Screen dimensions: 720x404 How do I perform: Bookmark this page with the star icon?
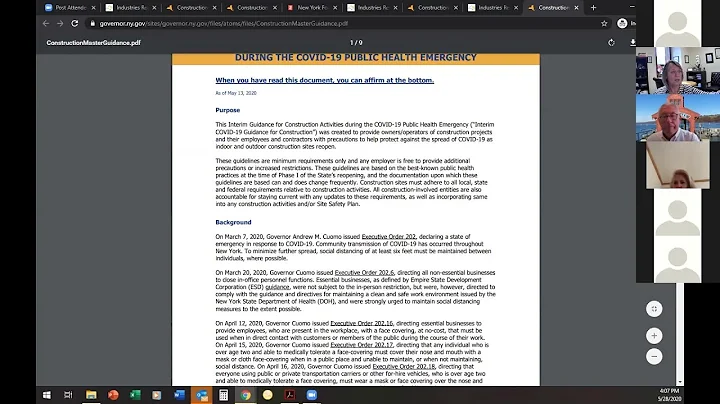tap(604, 23)
